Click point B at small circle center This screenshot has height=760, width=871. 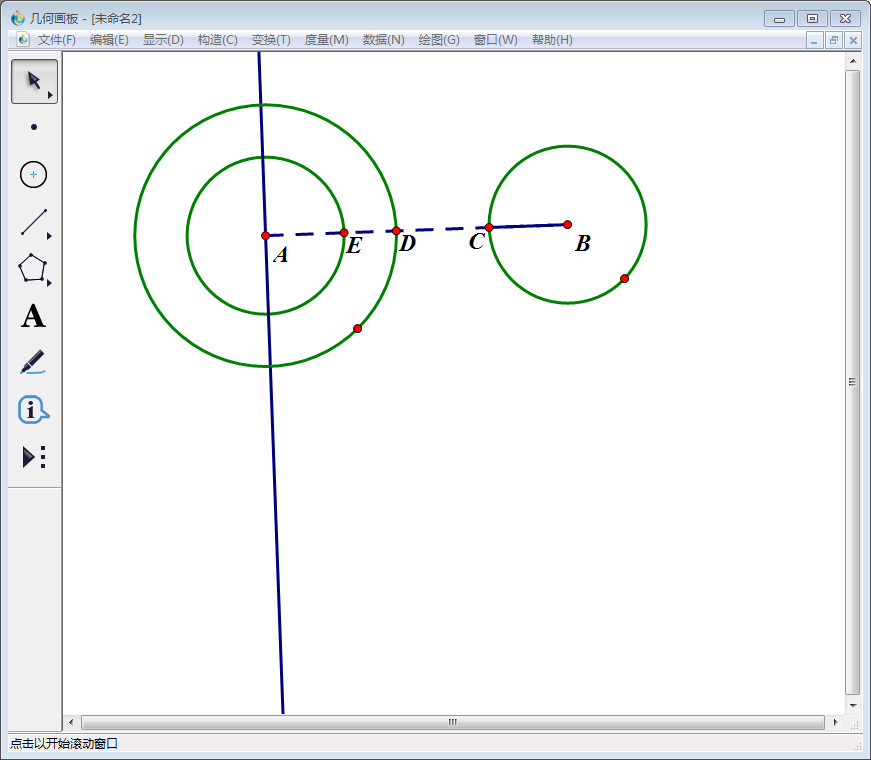point(567,224)
